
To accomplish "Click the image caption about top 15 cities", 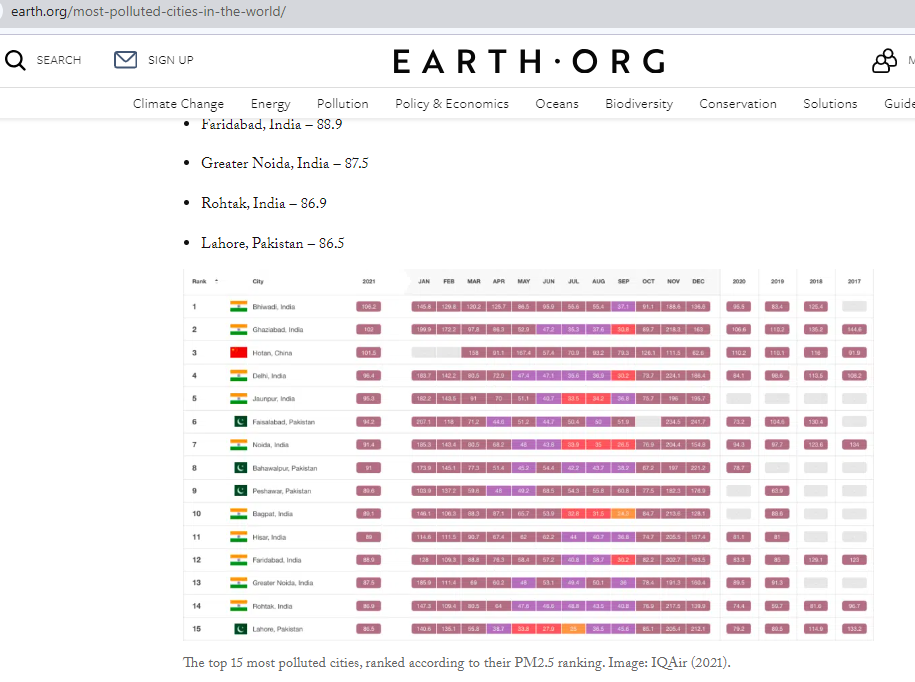I will coord(457,663).
